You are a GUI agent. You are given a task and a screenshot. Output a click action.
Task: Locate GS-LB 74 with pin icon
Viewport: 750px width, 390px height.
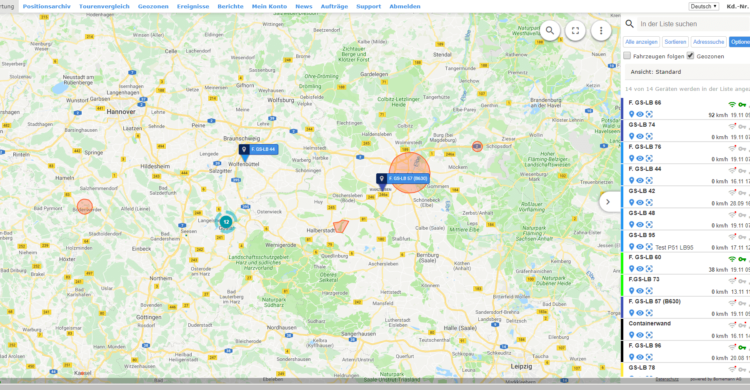click(631, 136)
